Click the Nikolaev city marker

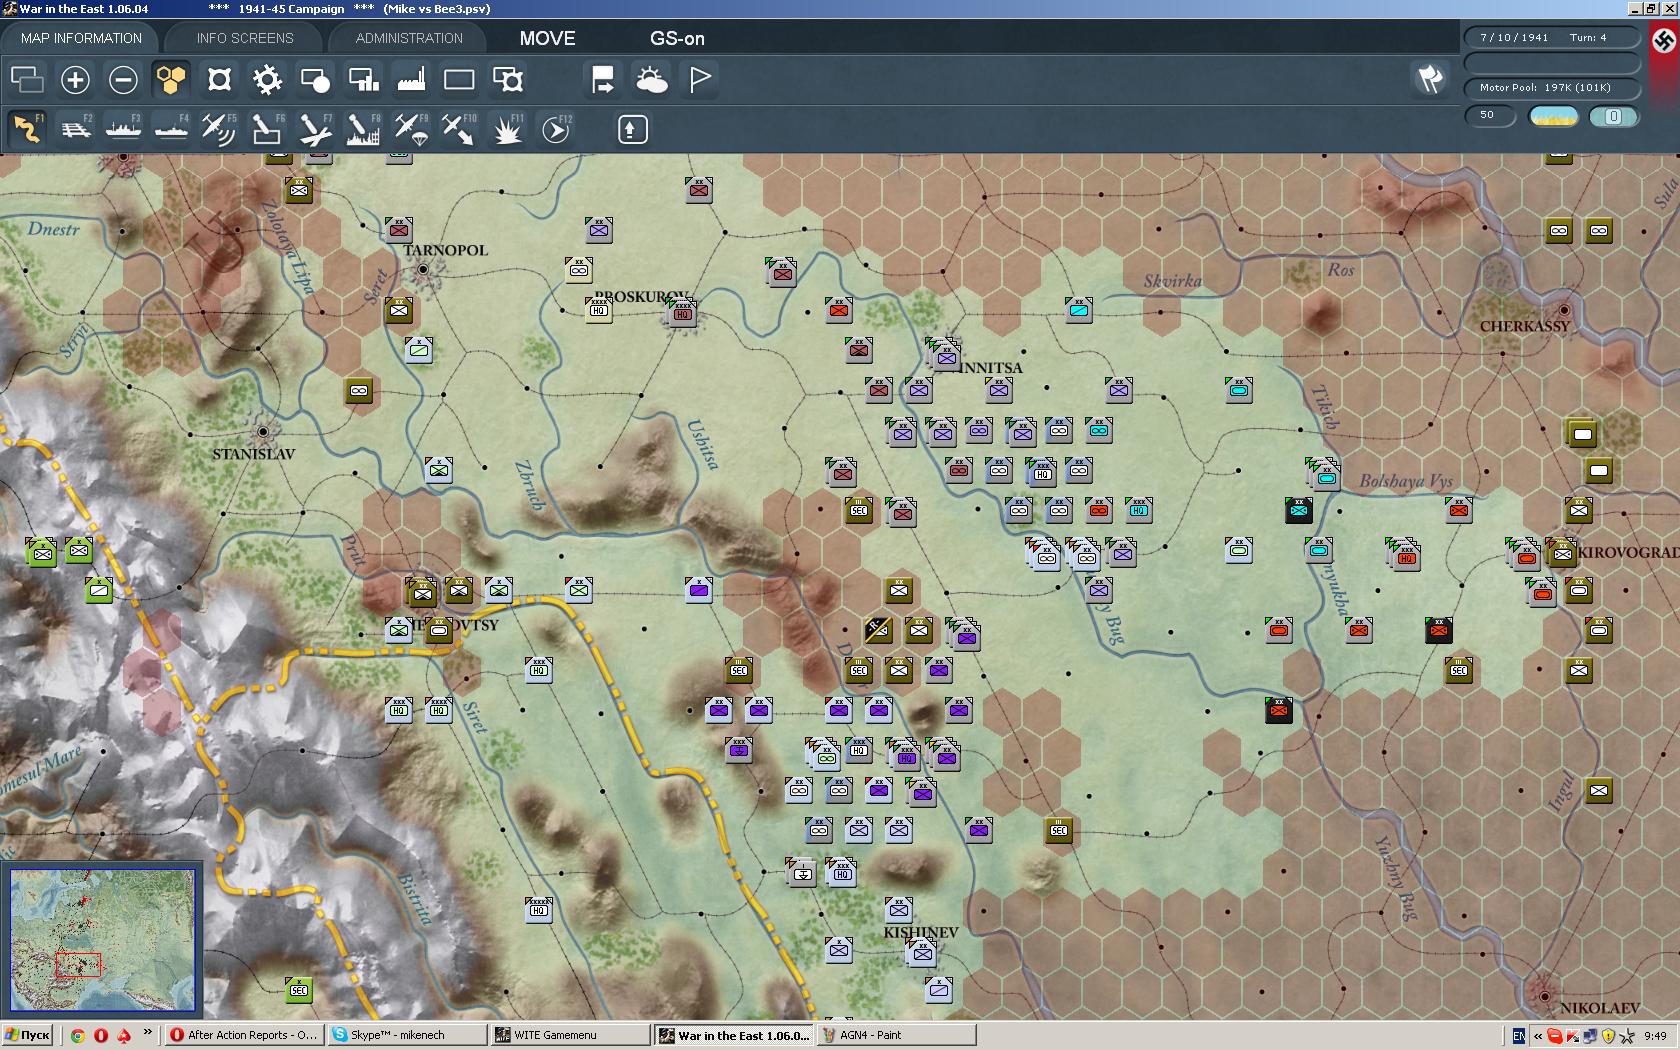(1545, 996)
